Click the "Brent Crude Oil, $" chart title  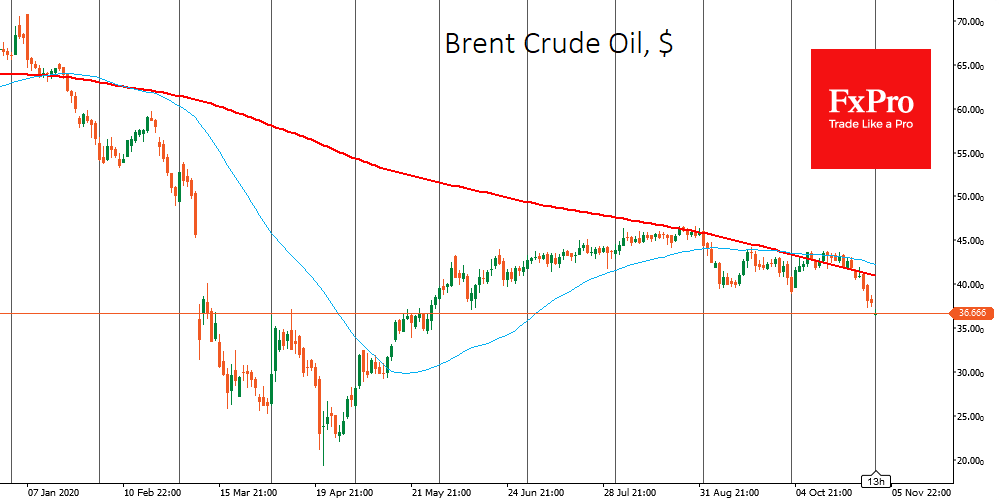[558, 45]
